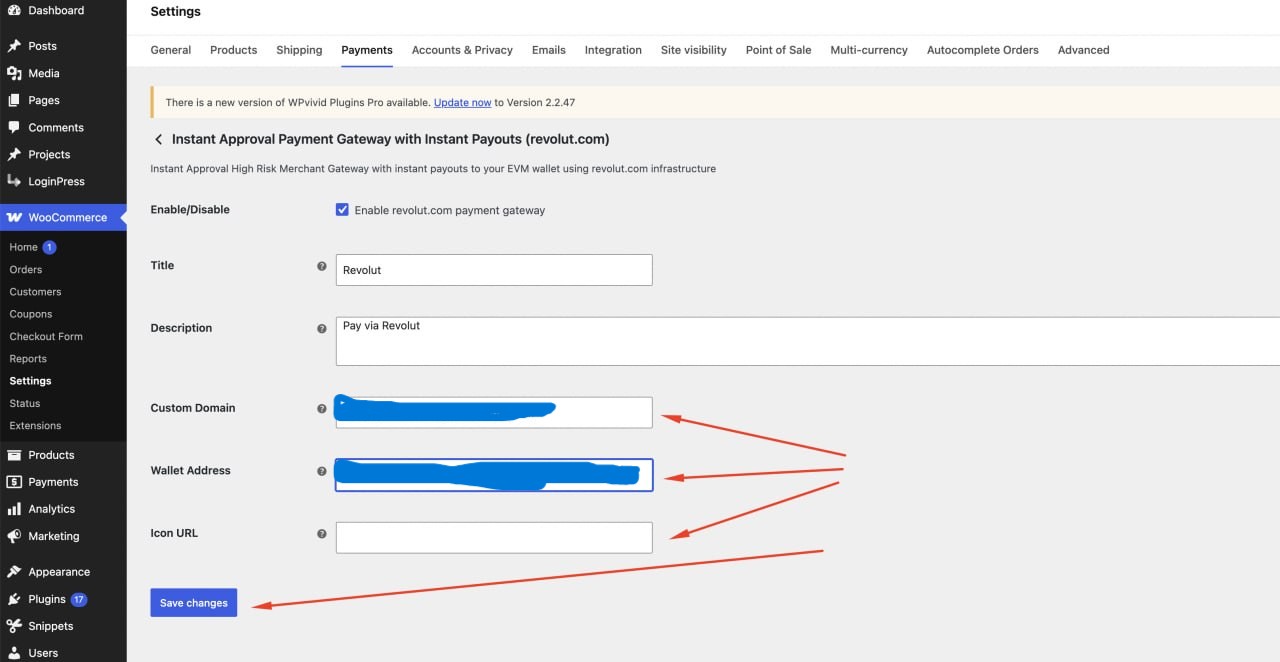The height and width of the screenshot is (662, 1280).
Task: Open Customers in WooCommerce submenu
Action: (x=35, y=292)
